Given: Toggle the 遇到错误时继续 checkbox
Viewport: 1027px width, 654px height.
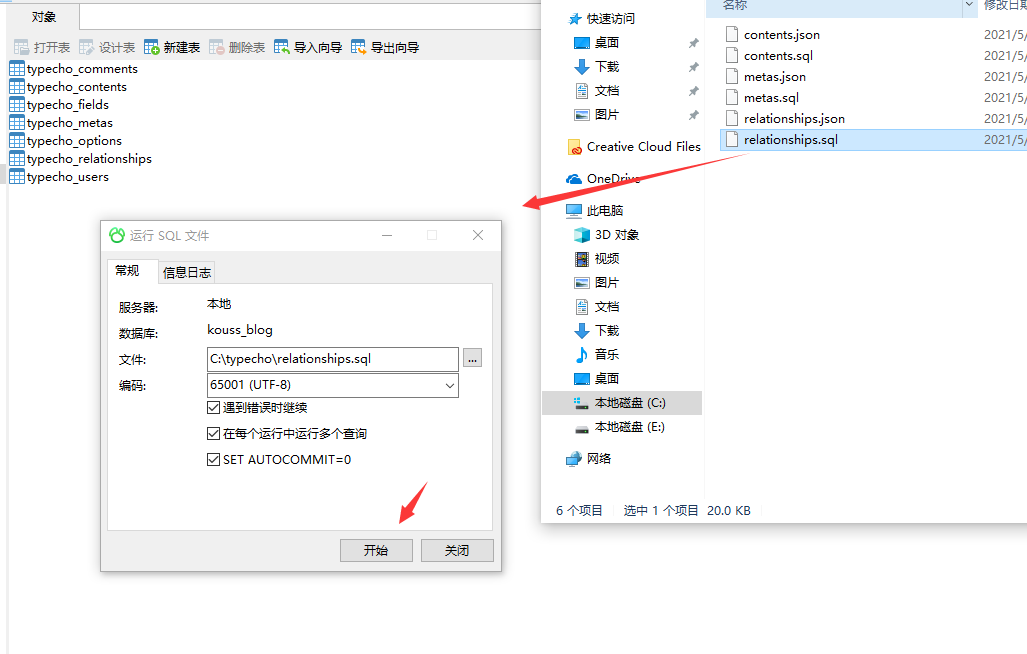Looking at the screenshot, I should [213, 408].
